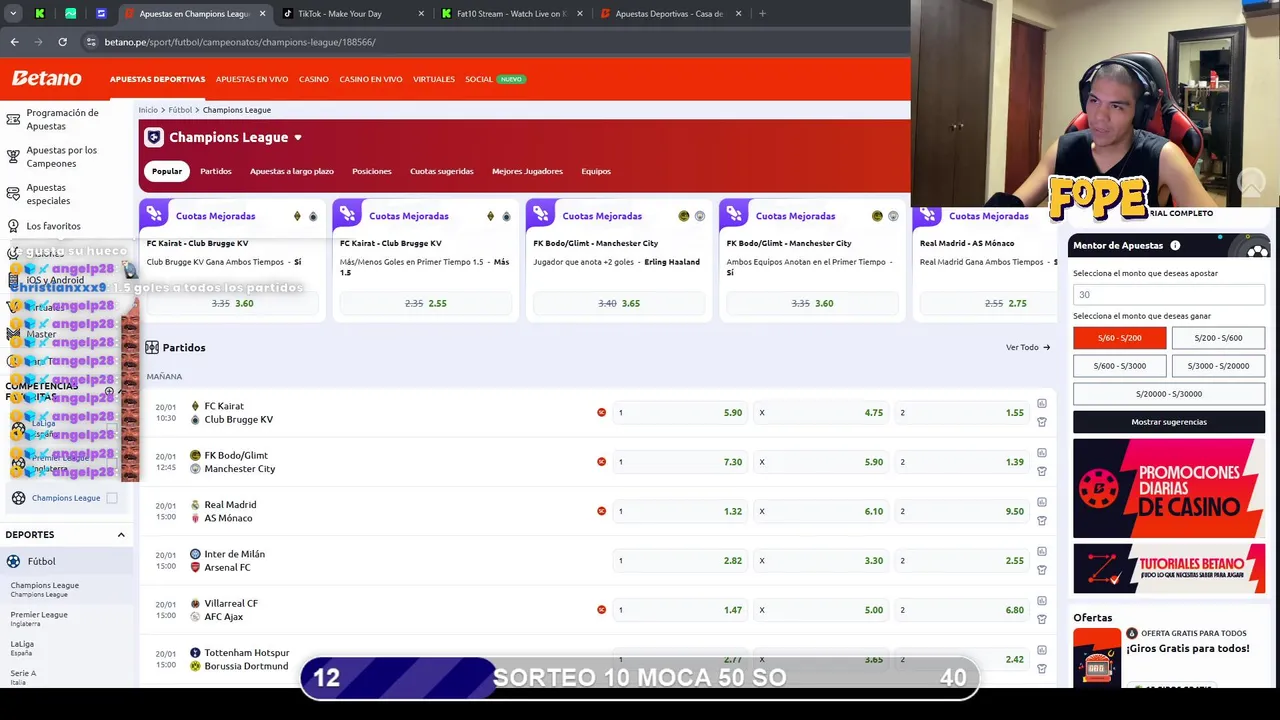
Task: Click SC badge on Real Madrid row
Action: tap(601, 511)
